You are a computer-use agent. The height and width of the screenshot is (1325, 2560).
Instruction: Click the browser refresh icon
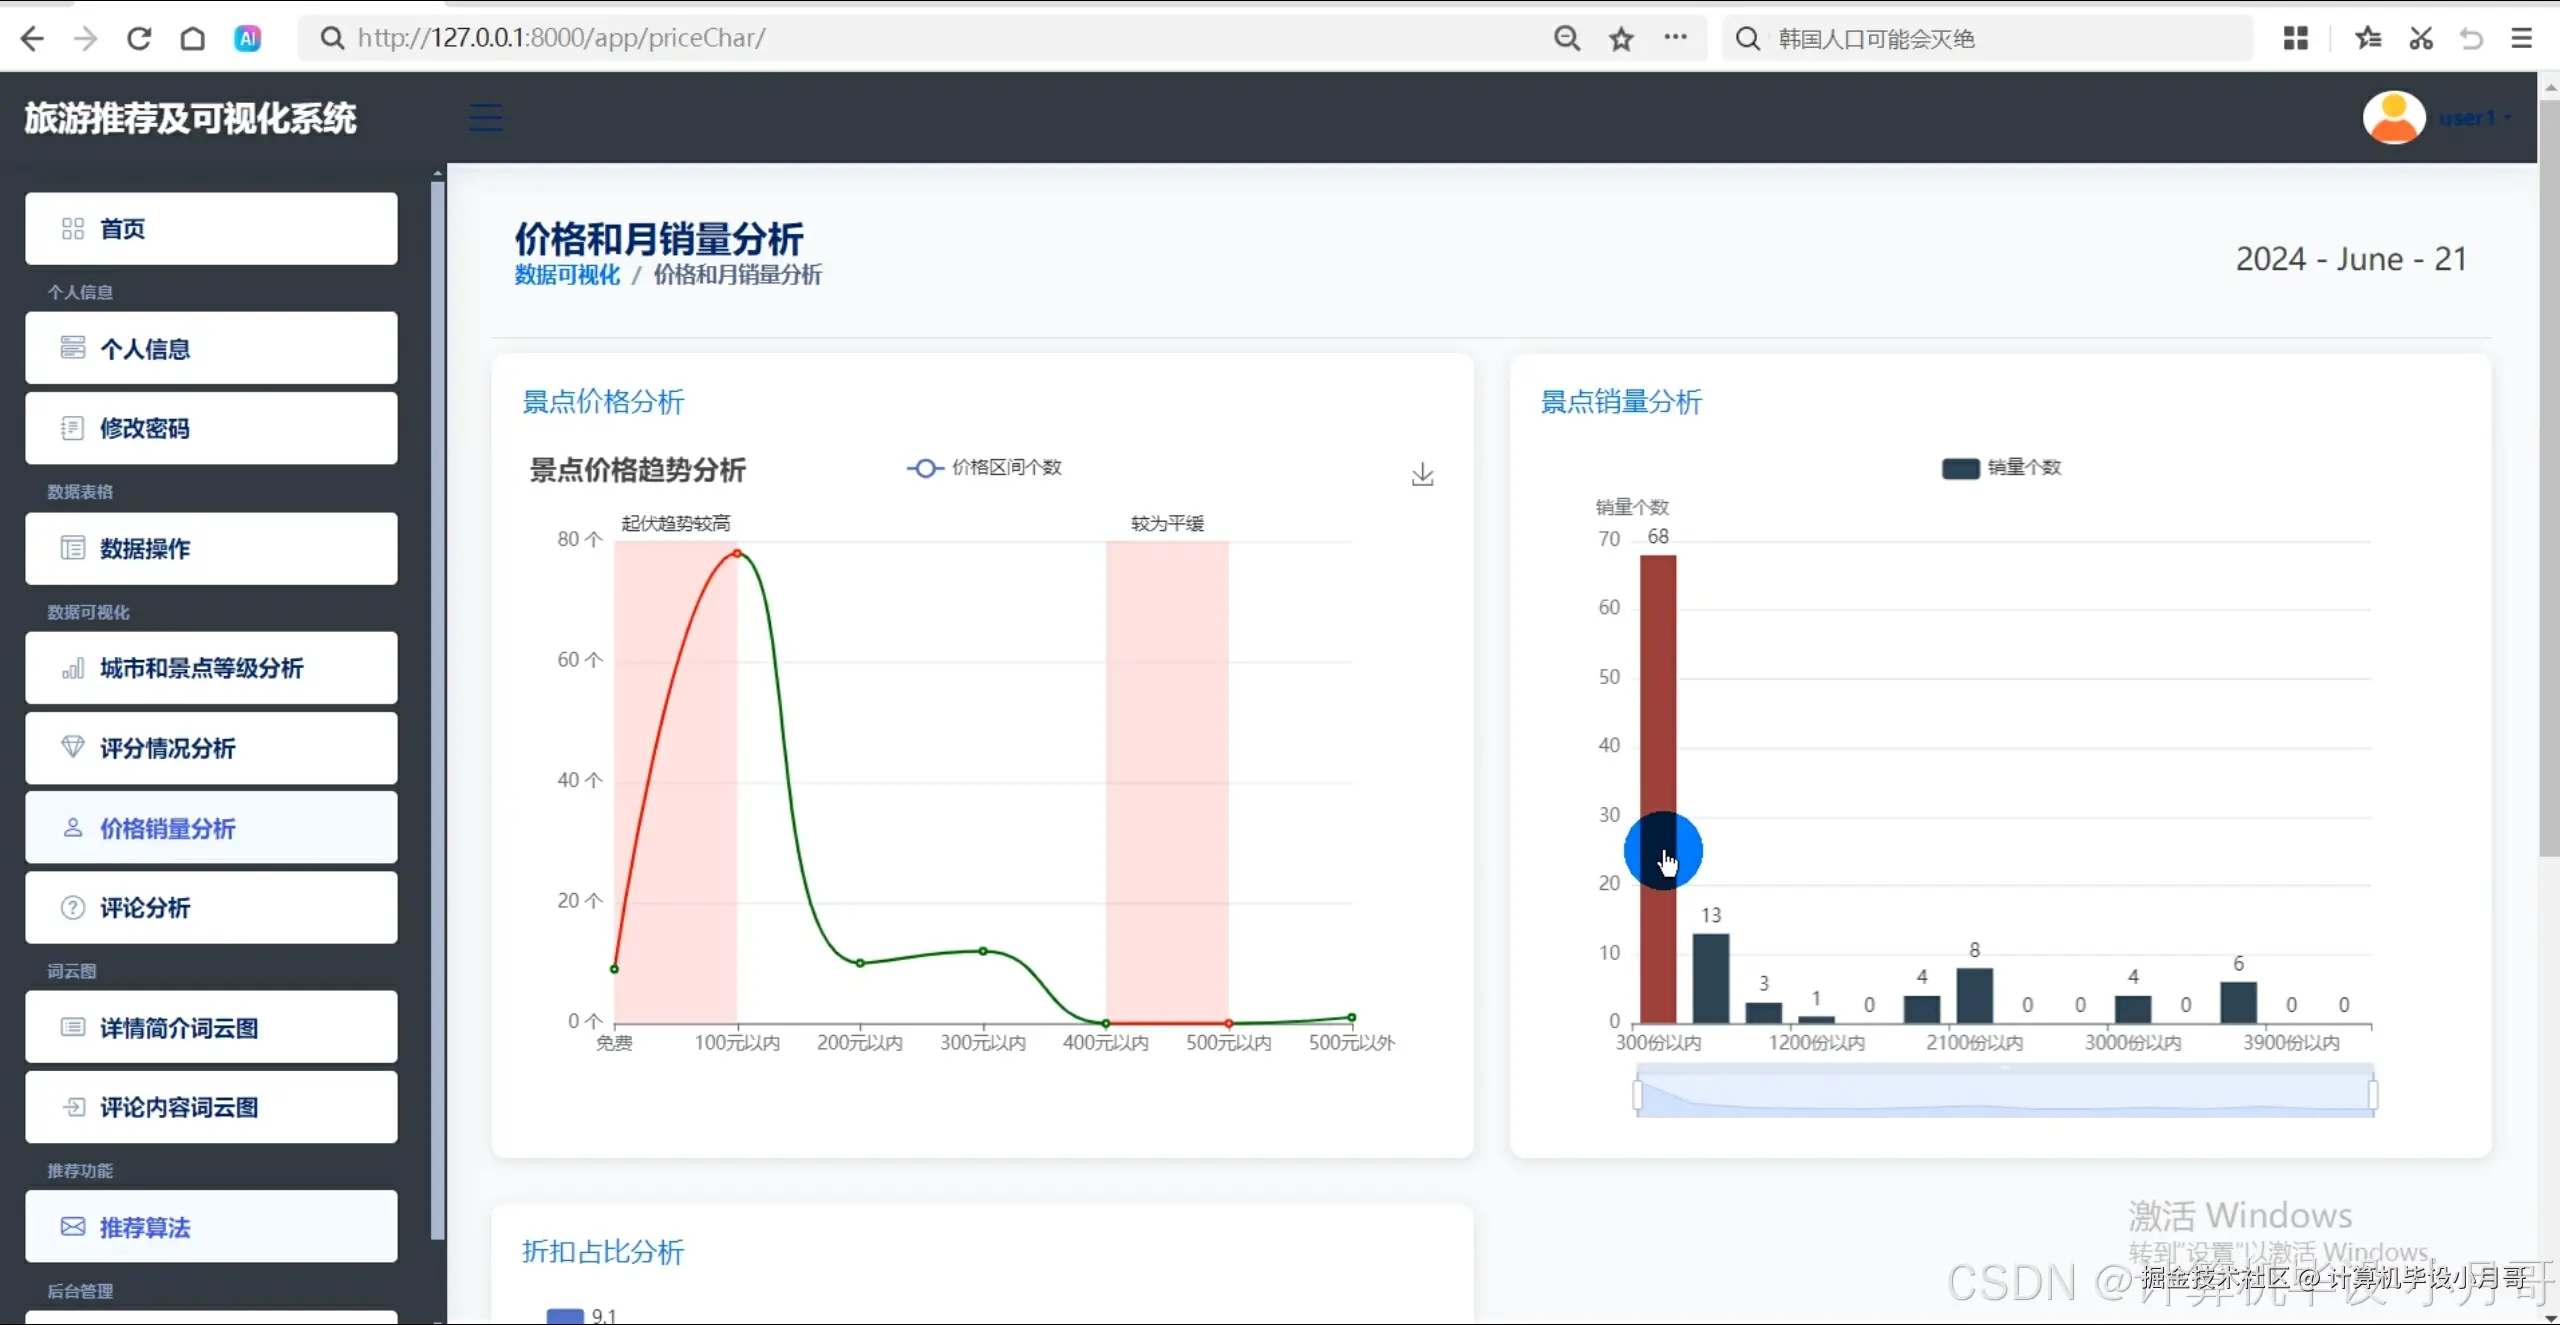[x=139, y=38]
